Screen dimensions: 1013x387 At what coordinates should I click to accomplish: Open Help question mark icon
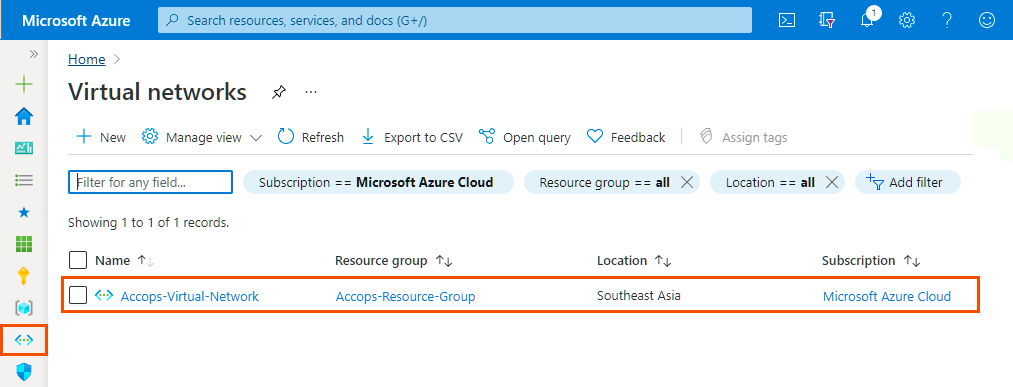(947, 21)
